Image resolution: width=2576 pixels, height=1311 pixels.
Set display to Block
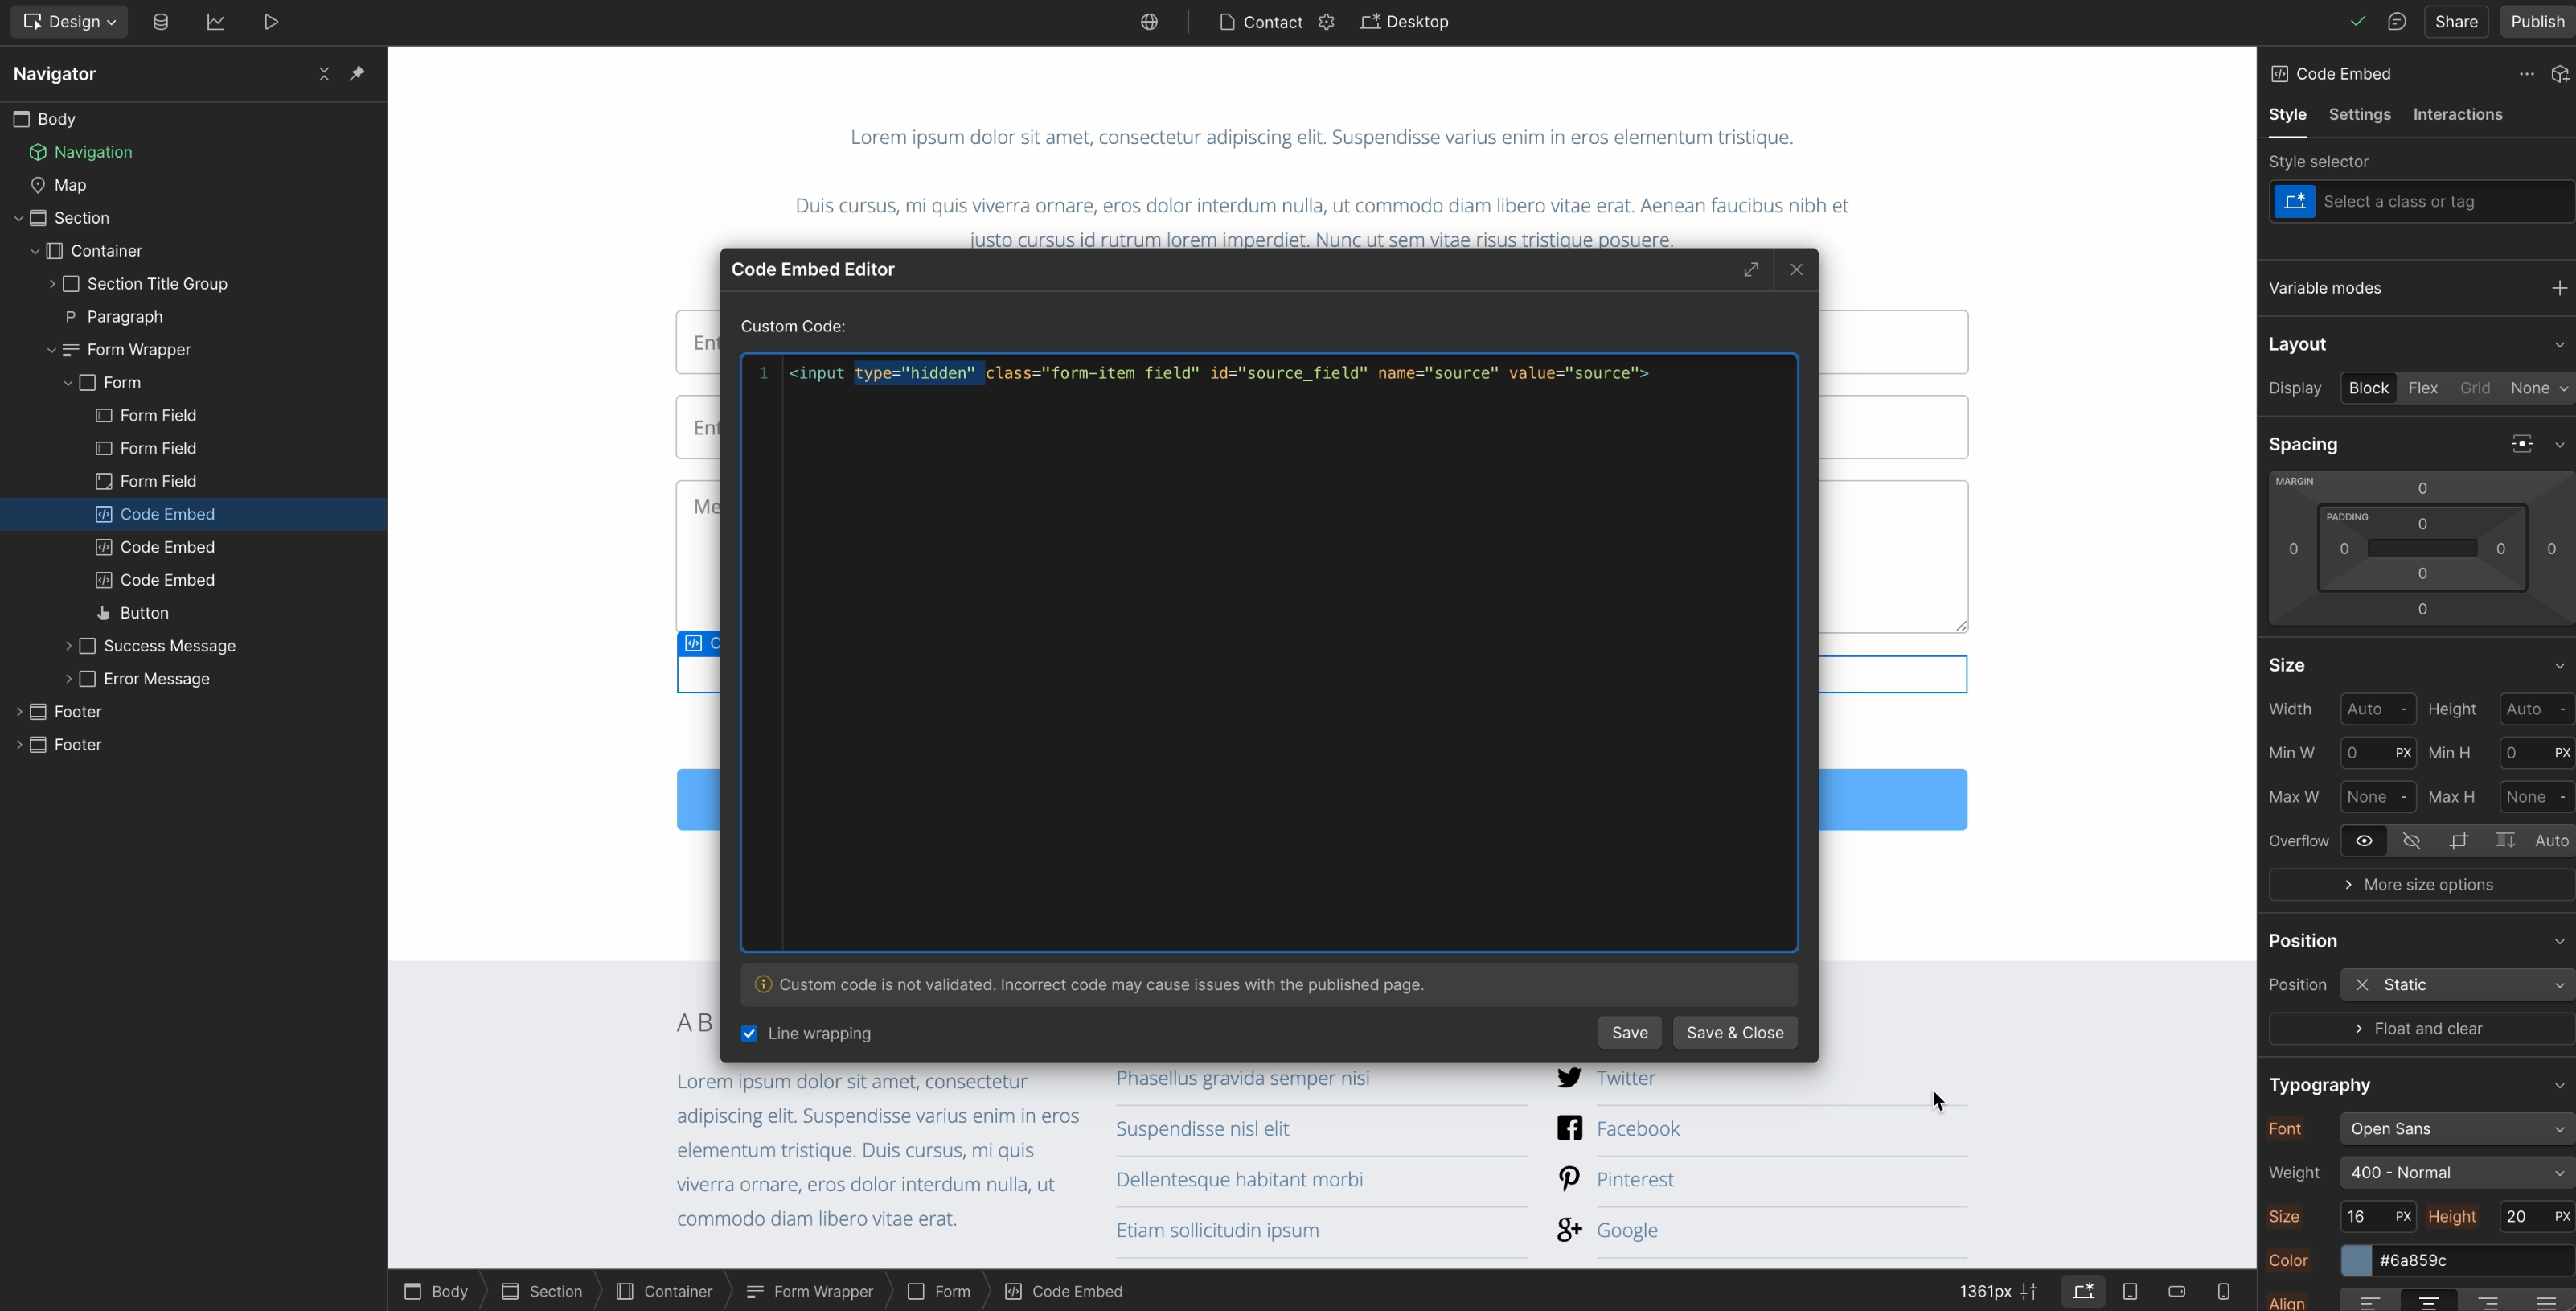(2368, 387)
